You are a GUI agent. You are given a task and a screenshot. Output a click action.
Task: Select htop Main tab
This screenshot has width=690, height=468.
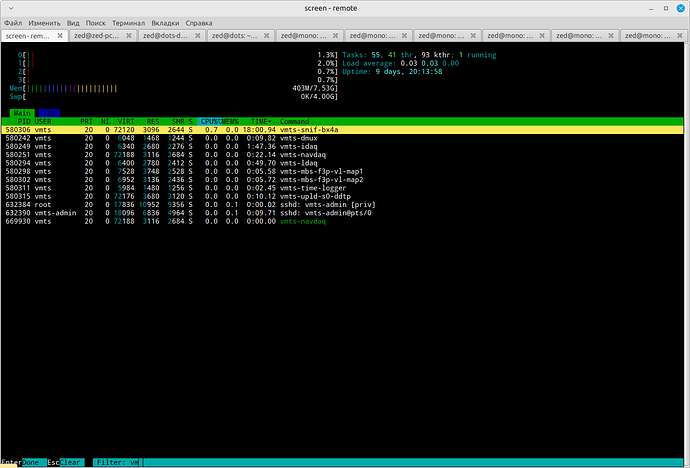coord(22,113)
